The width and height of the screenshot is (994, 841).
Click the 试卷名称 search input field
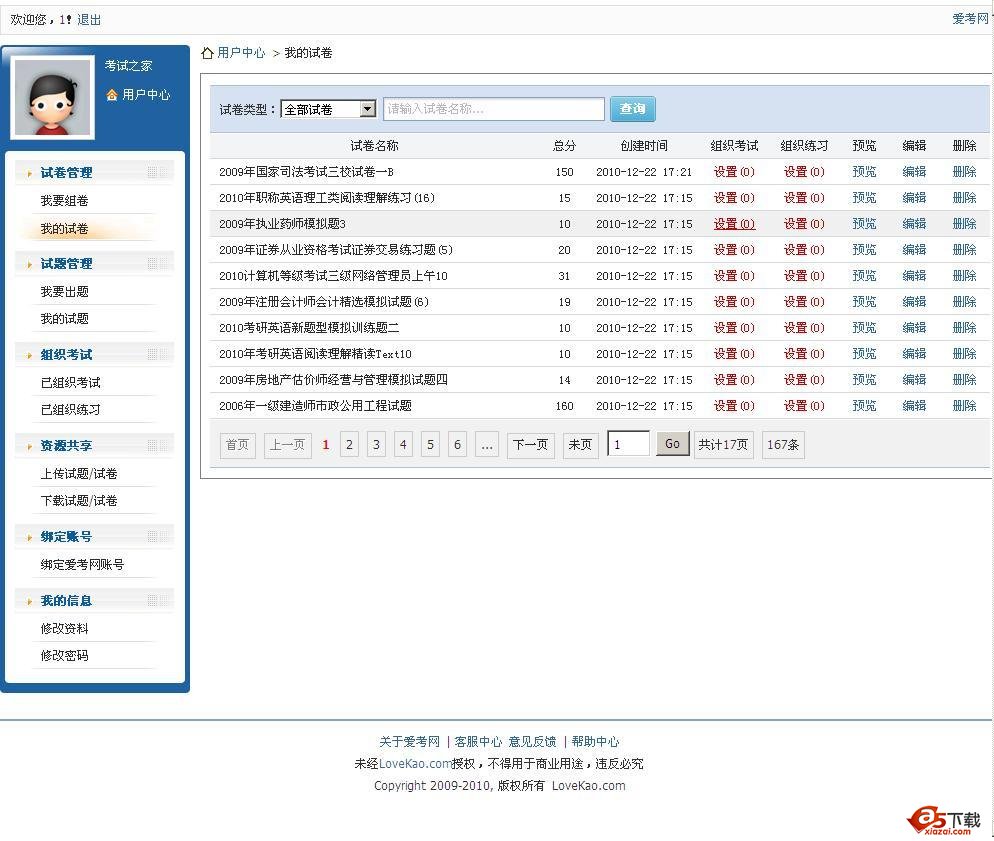493,109
